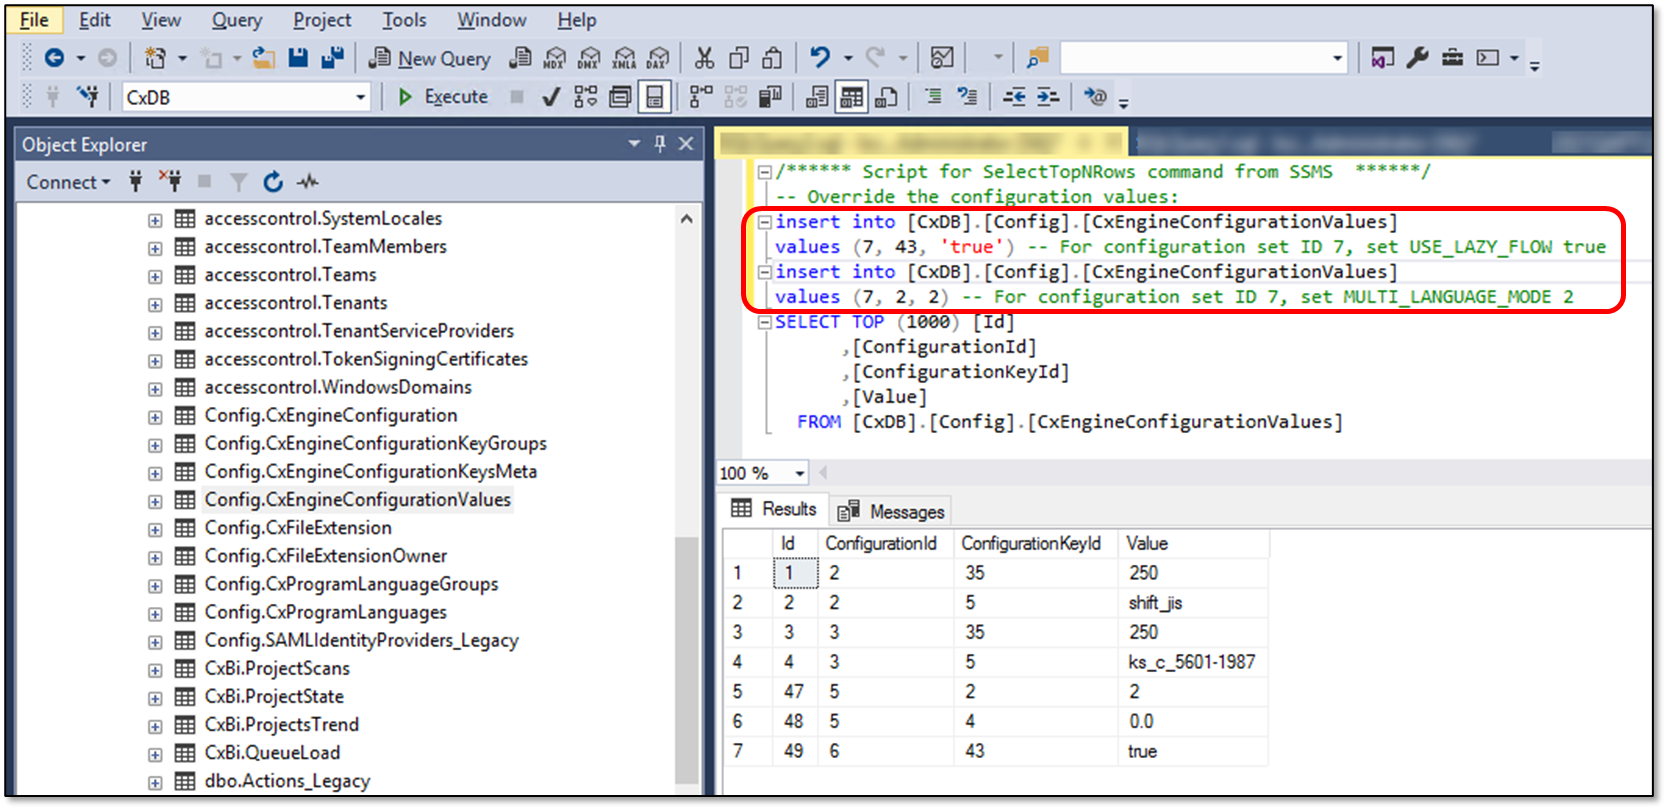Click the ConfigurationKeyId column header

[1035, 544]
